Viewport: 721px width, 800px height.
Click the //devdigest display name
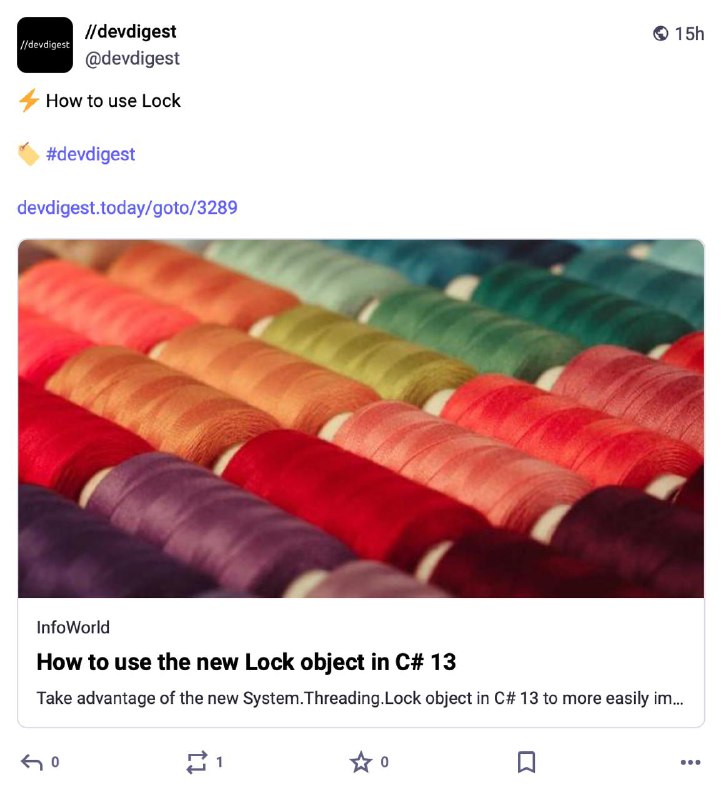(131, 32)
